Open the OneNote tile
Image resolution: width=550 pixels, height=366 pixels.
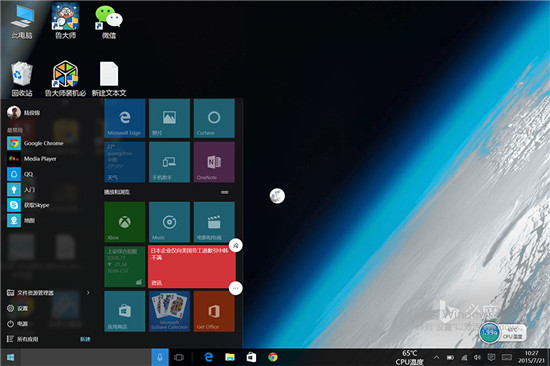pos(214,162)
